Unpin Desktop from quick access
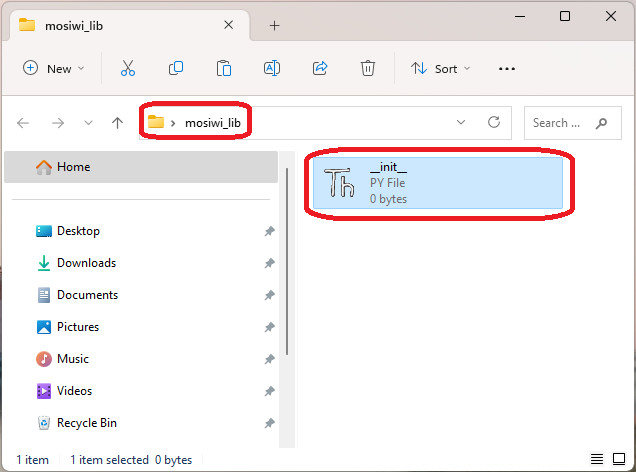Image resolution: width=636 pixels, height=472 pixels. coord(270,231)
